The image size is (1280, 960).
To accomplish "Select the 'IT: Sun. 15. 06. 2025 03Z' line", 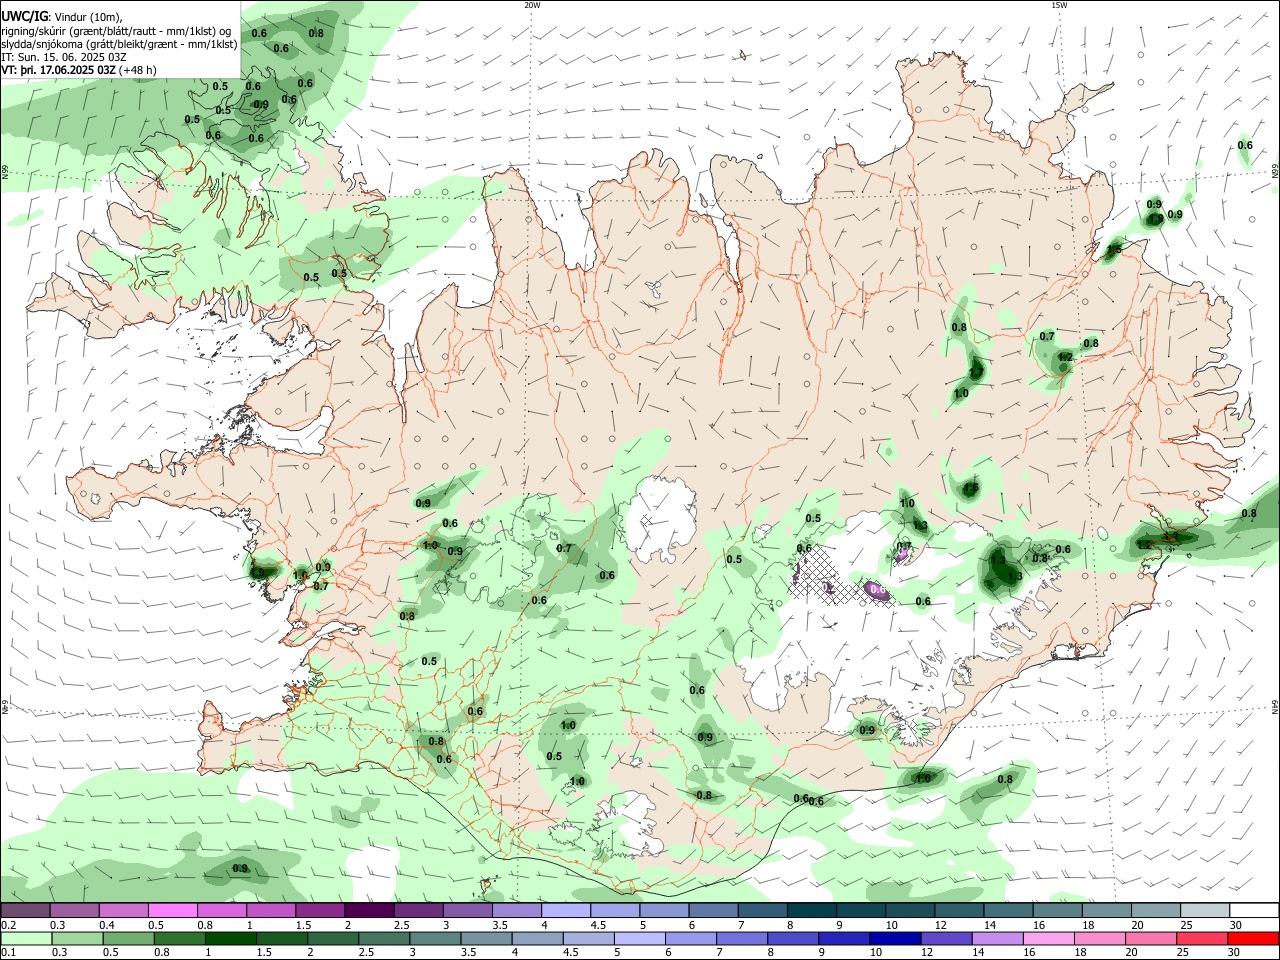I will [x=64, y=57].
